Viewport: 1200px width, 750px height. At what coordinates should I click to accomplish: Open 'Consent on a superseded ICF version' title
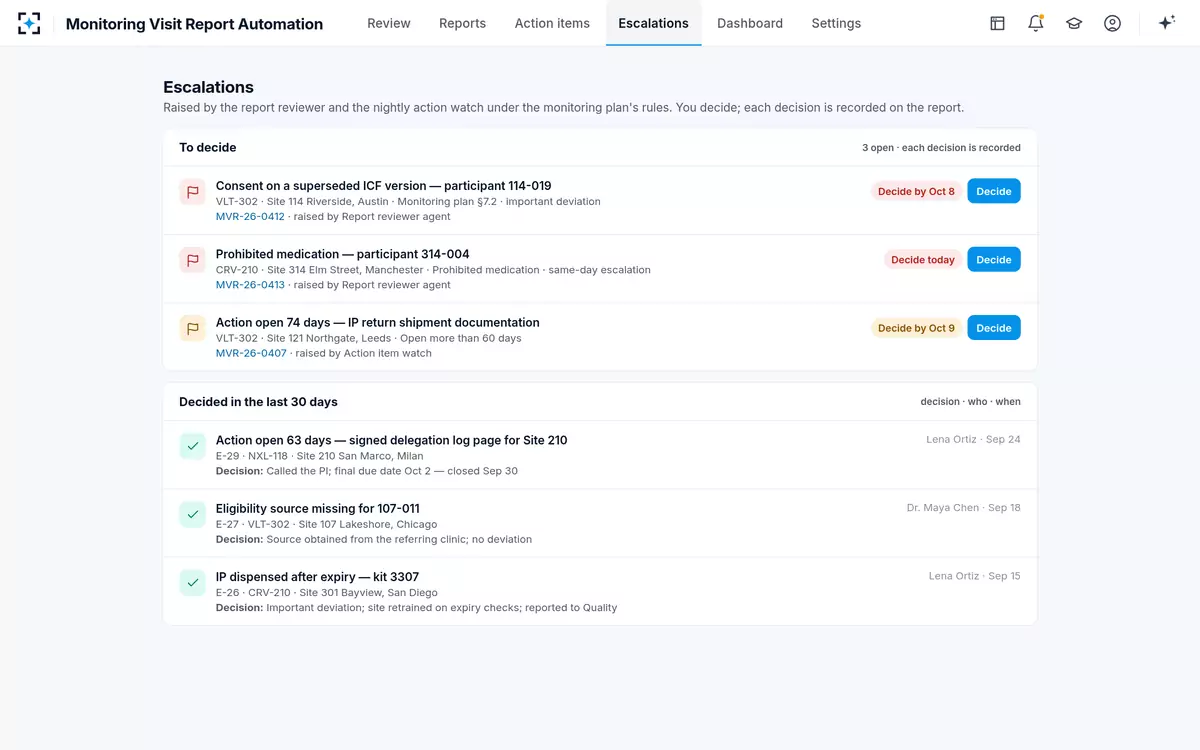383,185
